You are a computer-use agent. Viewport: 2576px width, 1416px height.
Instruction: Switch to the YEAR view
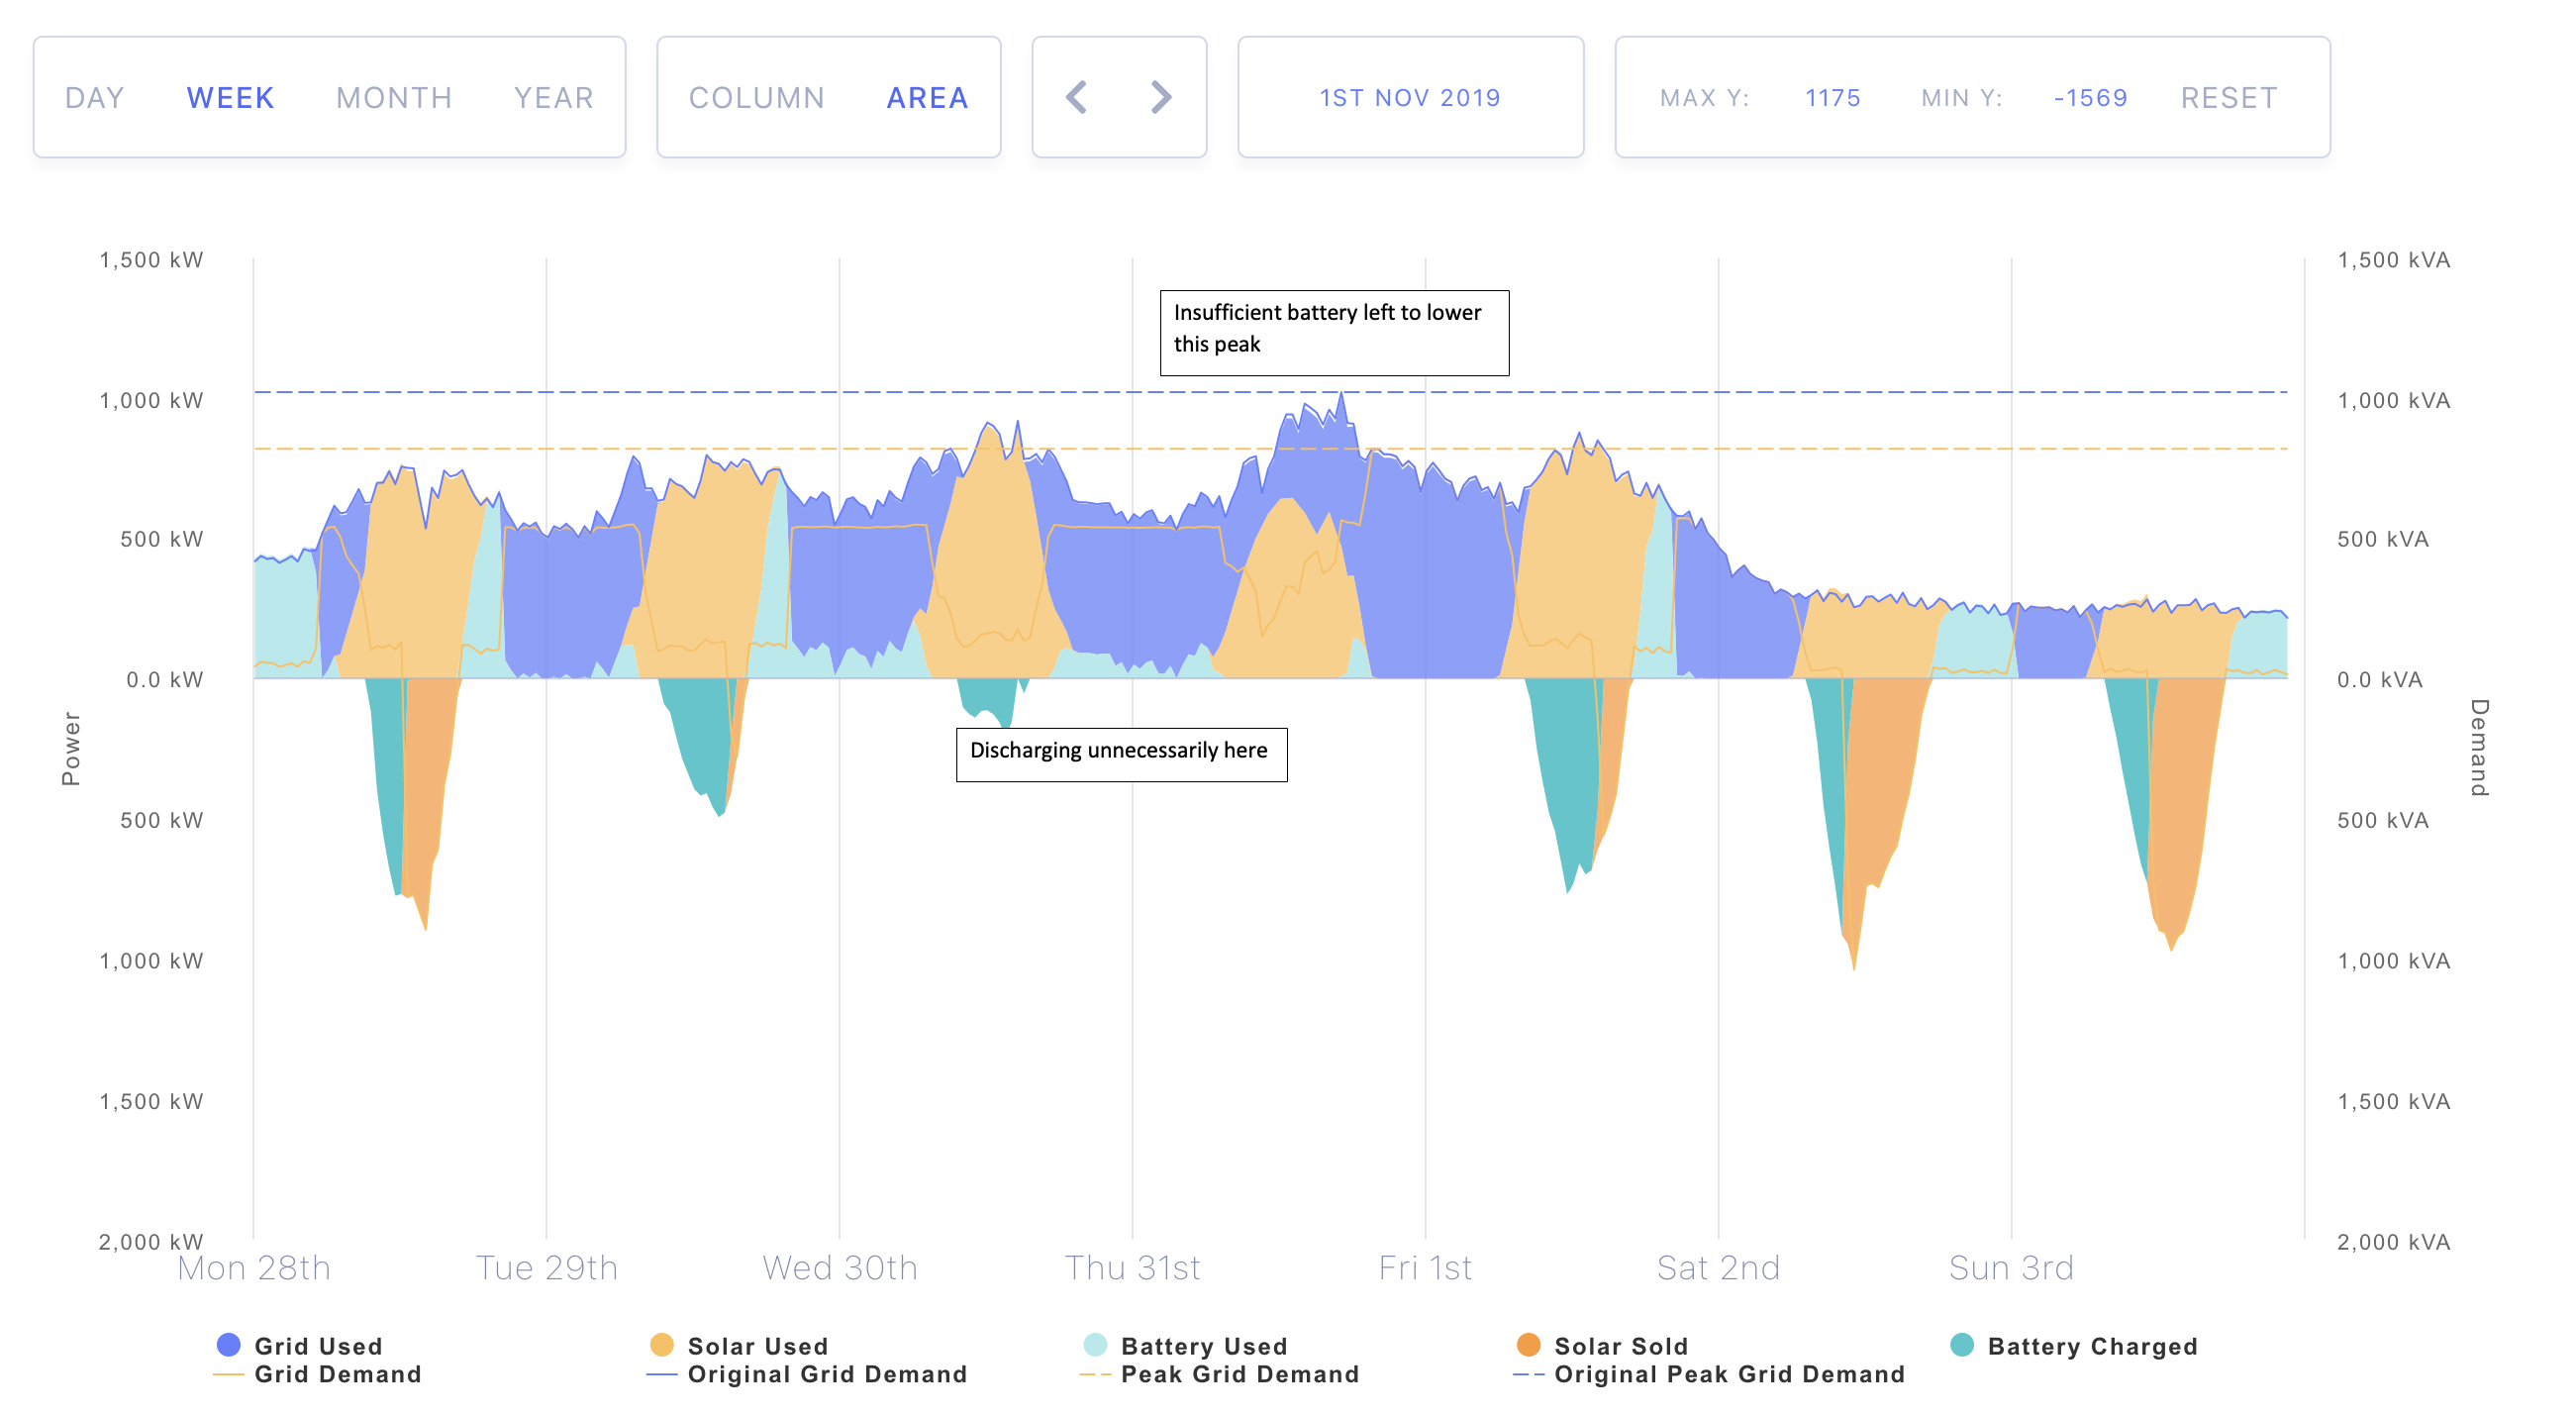click(554, 98)
